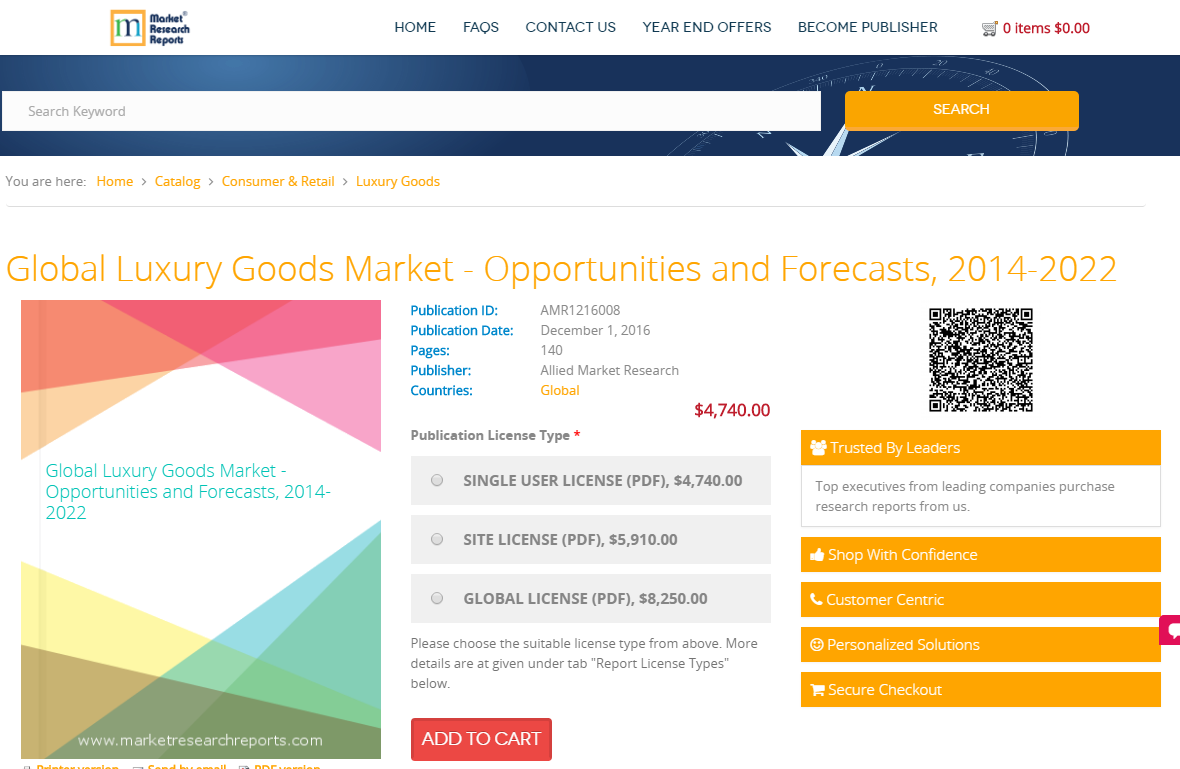Open YEAR END OFFERS menu item
The image size is (1180, 769).
point(707,27)
